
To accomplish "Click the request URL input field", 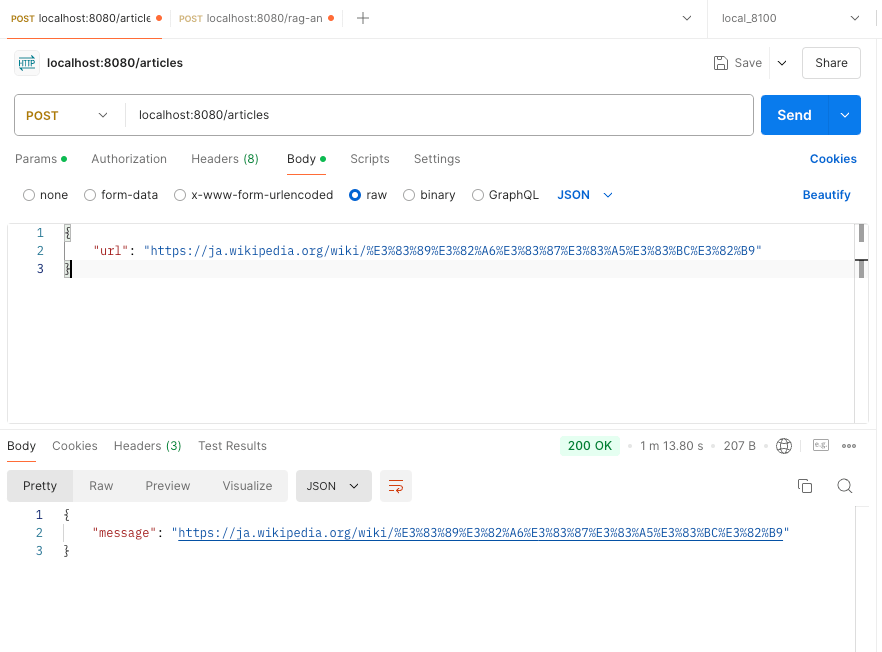I will [x=439, y=115].
